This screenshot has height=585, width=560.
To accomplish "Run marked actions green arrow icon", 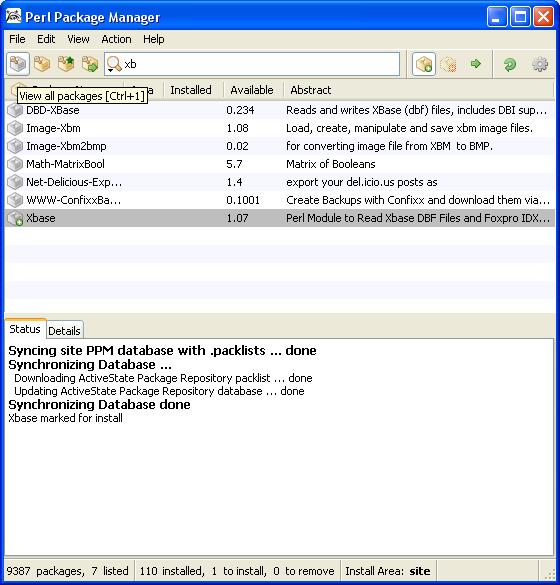I will (475, 64).
